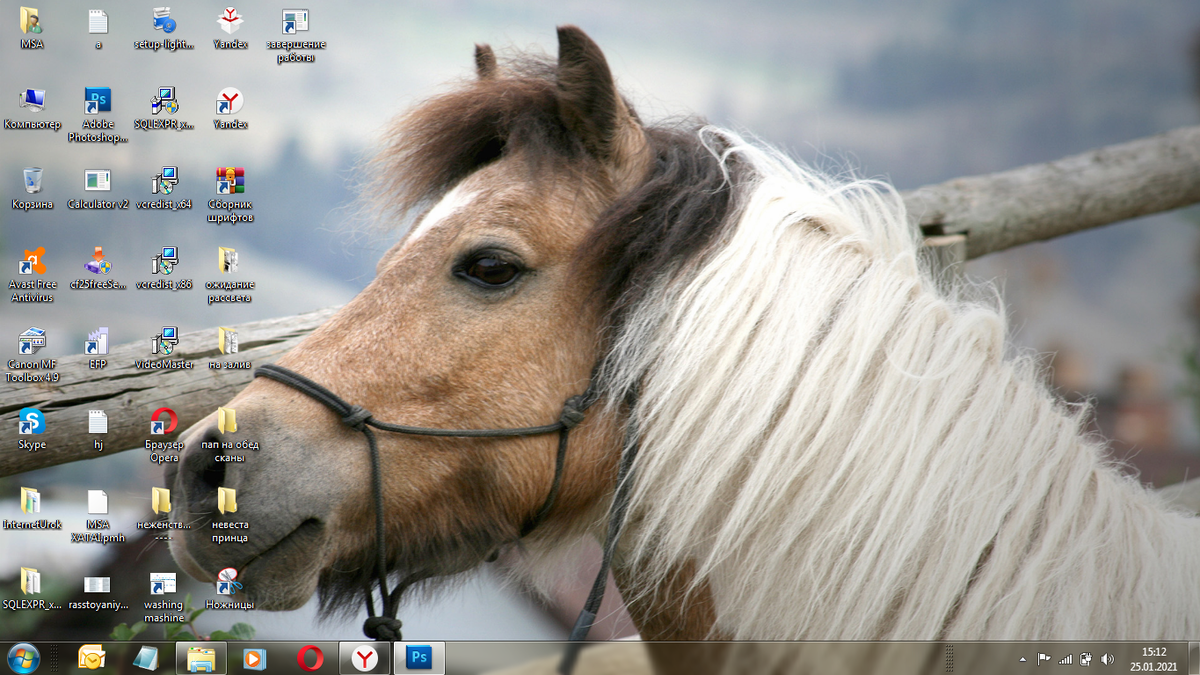Open the Windows Start menu orb
The width and height of the screenshot is (1200, 675).
click(x=23, y=658)
